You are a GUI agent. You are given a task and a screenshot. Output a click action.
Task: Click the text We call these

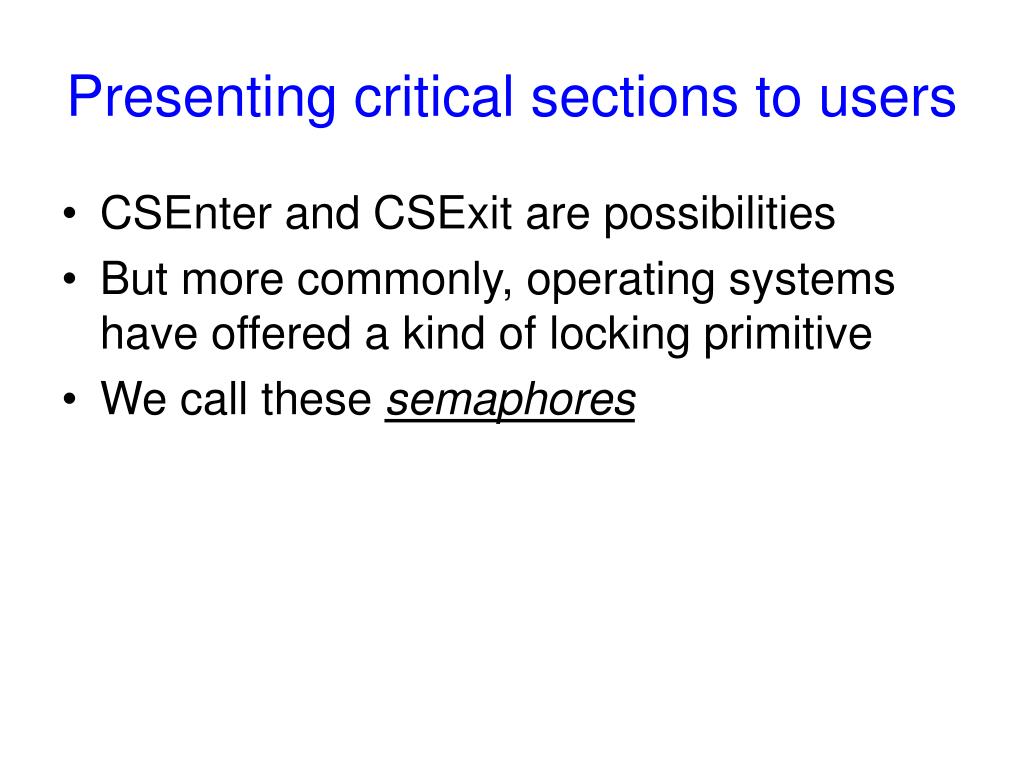pos(236,399)
